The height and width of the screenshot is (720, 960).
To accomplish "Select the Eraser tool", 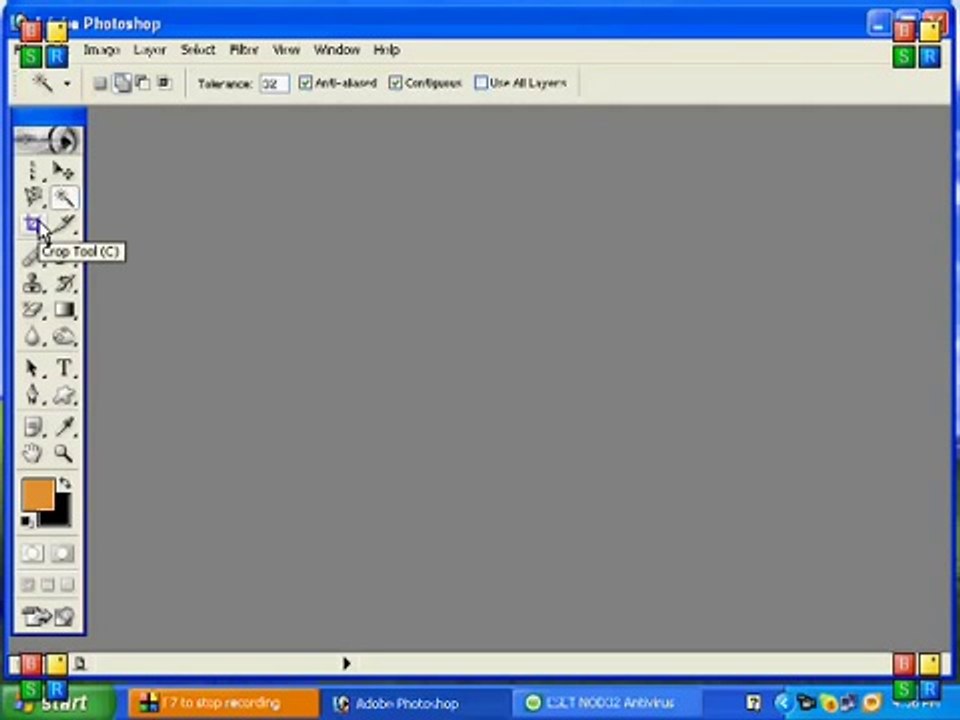I will (x=33, y=310).
